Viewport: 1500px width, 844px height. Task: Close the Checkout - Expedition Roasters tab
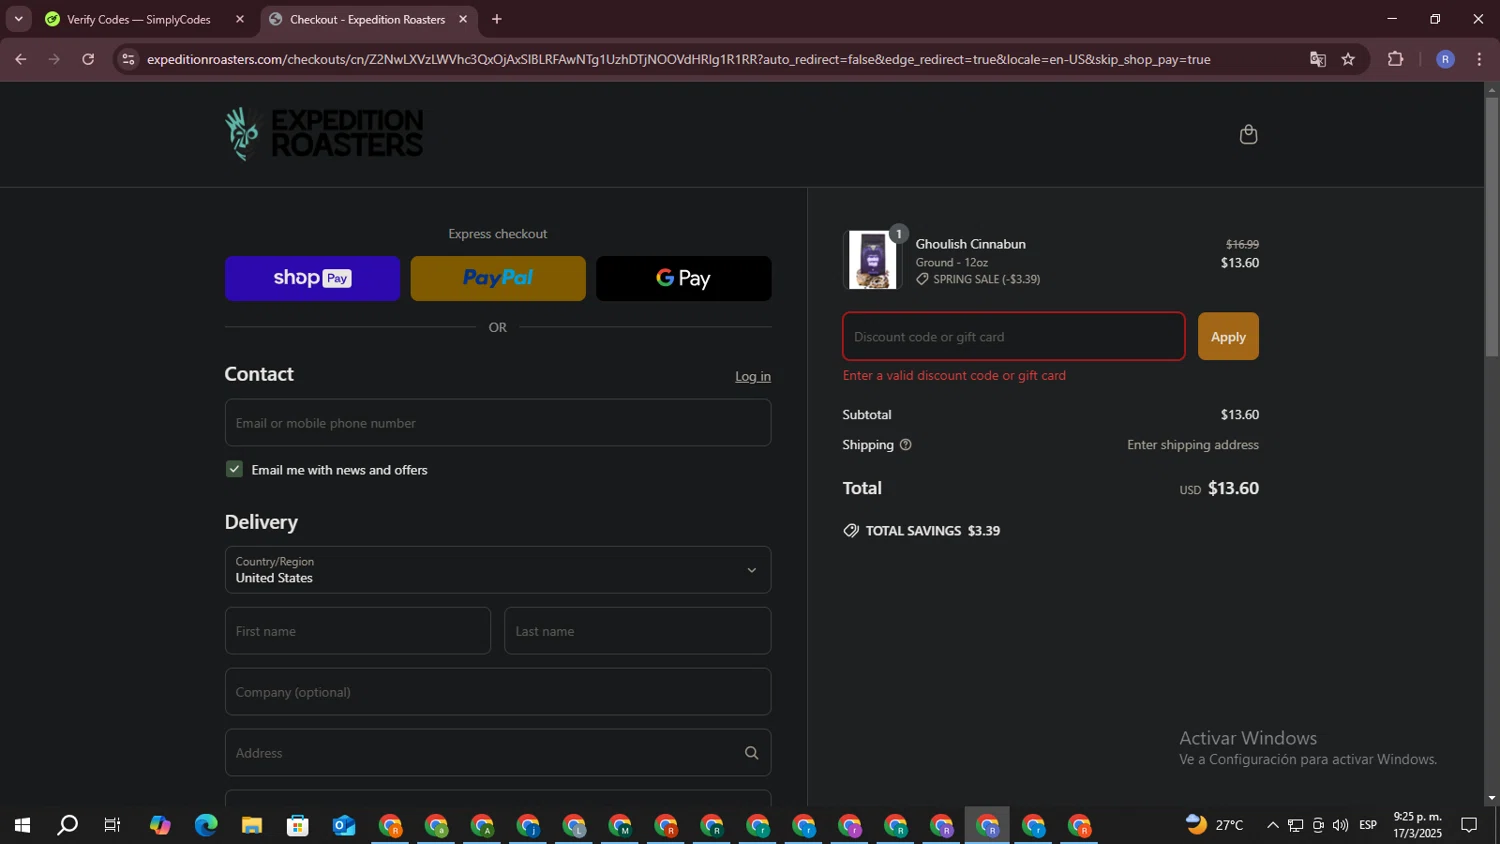[463, 19]
